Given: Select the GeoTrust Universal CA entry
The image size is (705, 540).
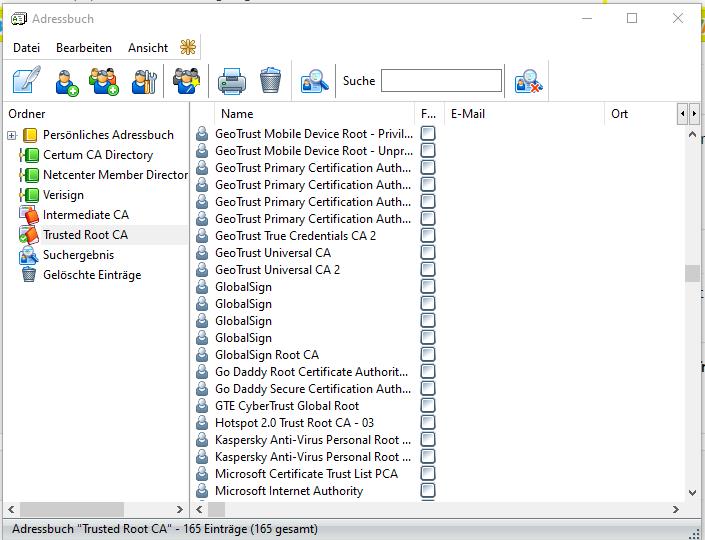Looking at the screenshot, I should [x=273, y=253].
